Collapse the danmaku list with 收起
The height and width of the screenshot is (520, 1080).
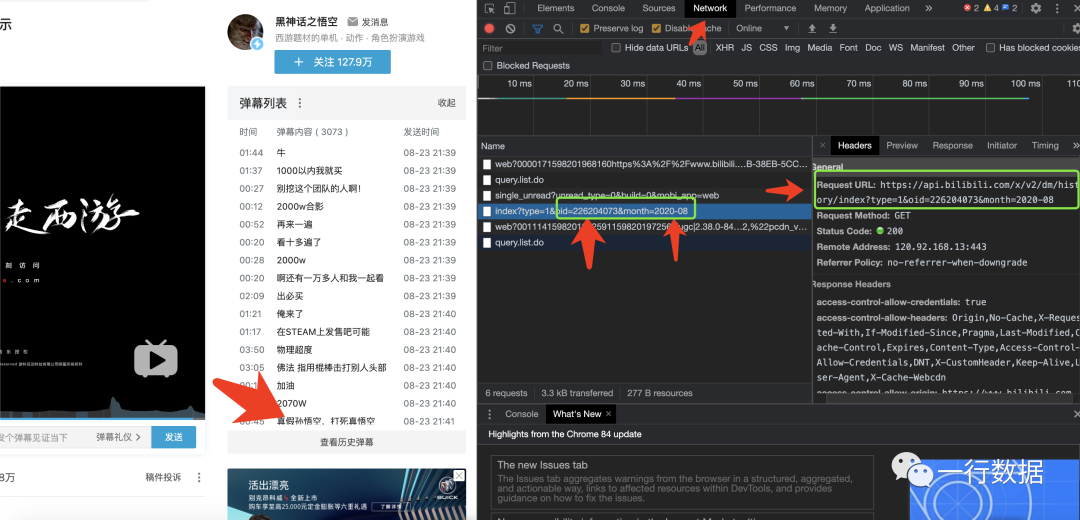[x=446, y=103]
